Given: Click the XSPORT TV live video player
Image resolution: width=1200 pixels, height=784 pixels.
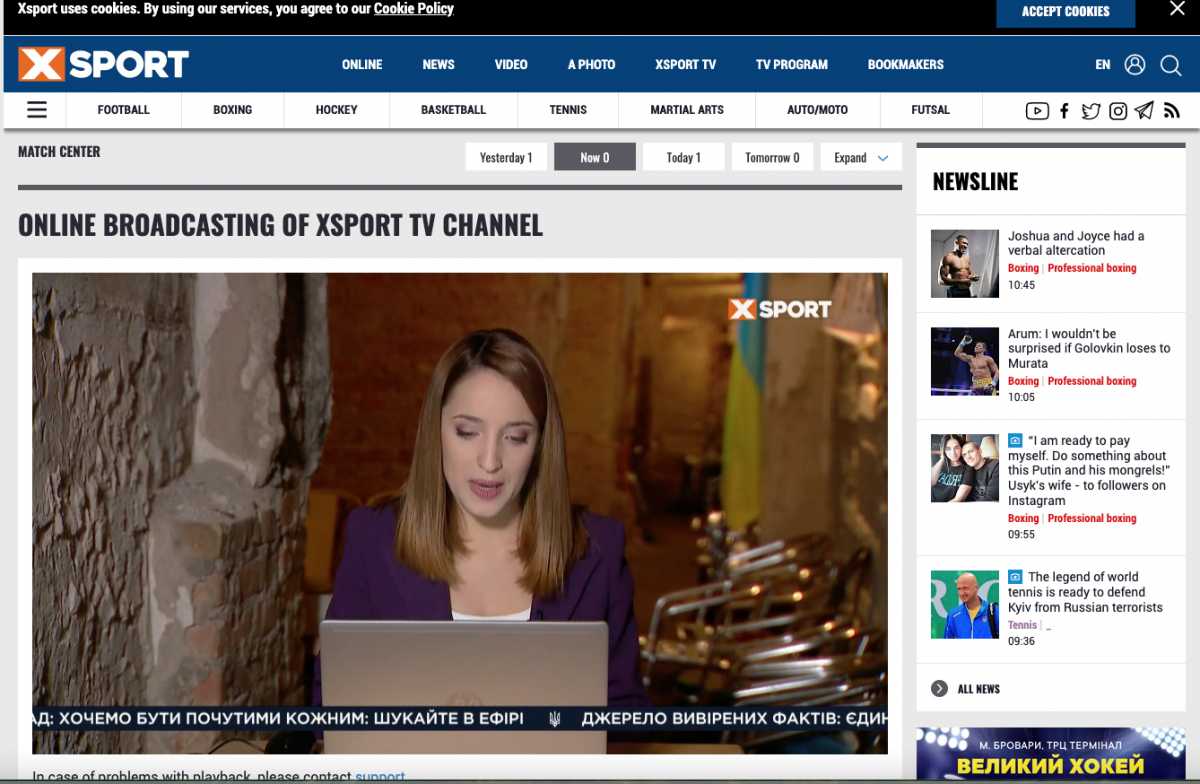Looking at the screenshot, I should (460, 513).
